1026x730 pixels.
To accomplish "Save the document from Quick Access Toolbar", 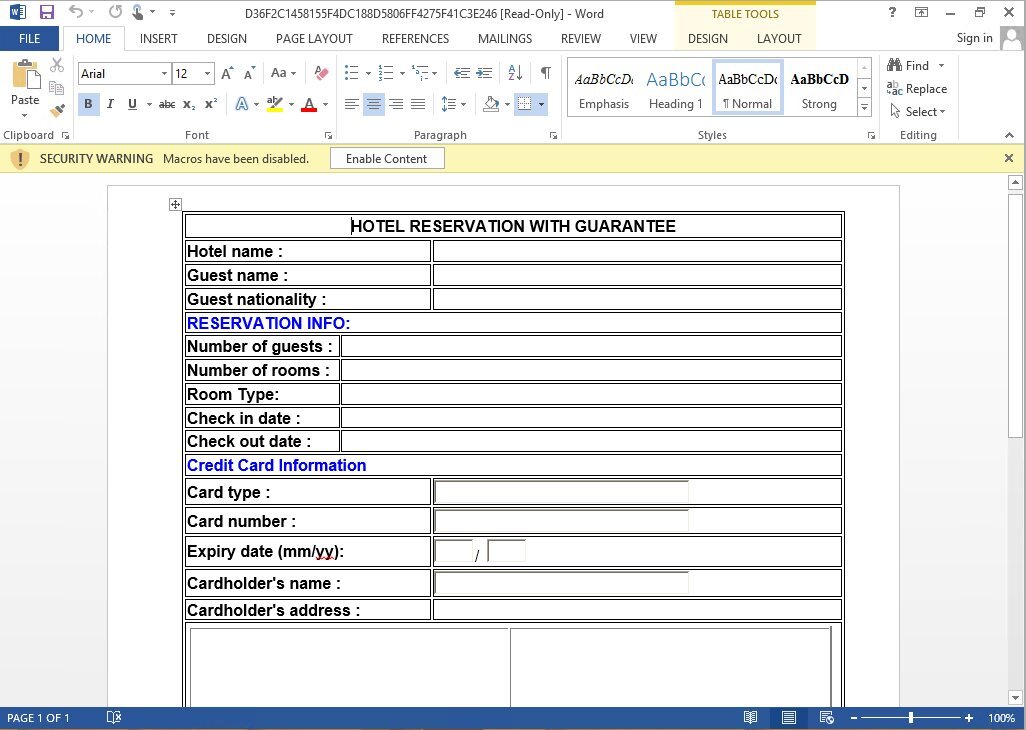I will coord(47,13).
